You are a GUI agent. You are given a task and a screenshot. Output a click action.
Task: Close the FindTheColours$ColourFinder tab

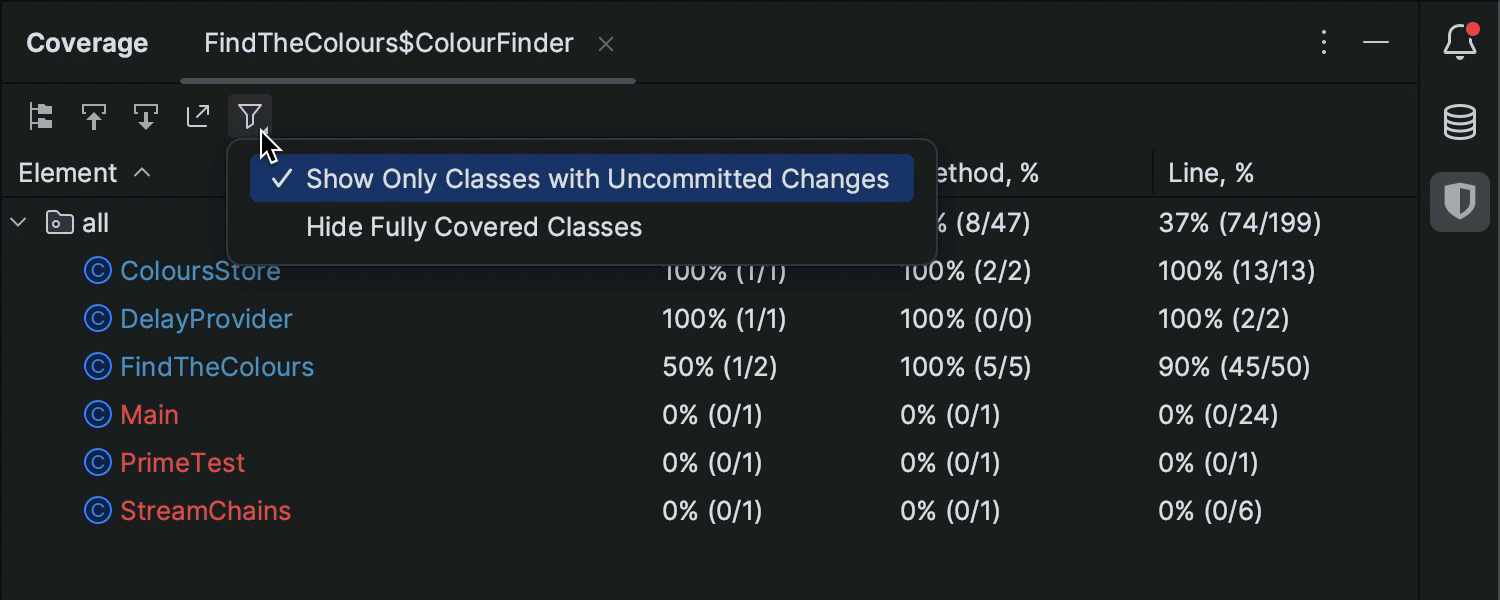[606, 44]
